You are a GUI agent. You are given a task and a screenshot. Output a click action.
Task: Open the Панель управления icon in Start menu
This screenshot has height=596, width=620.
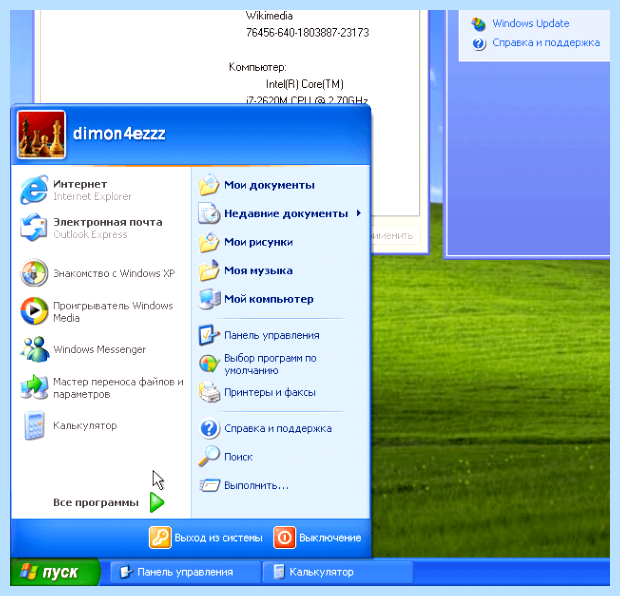tap(209, 335)
